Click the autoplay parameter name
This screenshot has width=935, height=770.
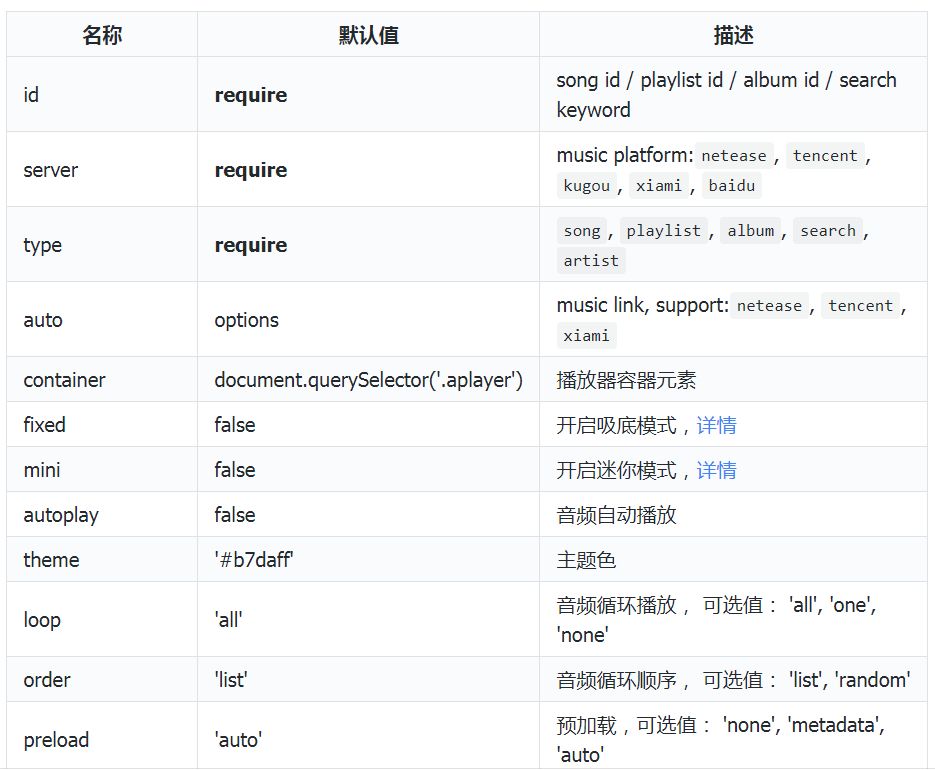61,515
